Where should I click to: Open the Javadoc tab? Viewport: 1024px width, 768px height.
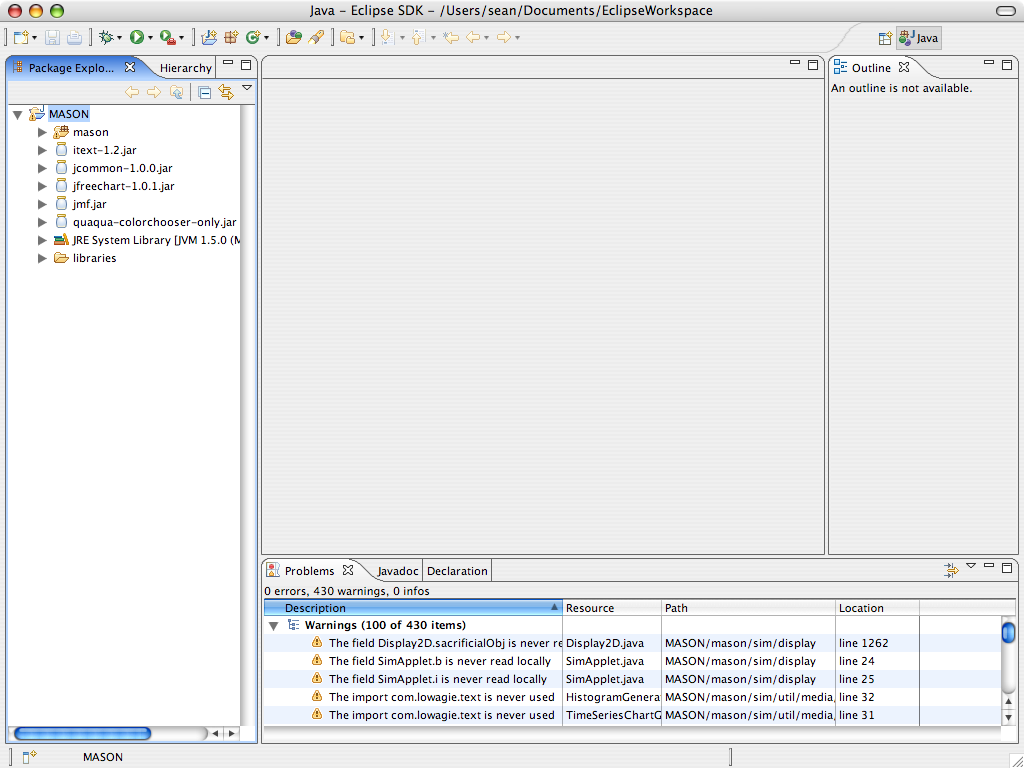(x=397, y=571)
